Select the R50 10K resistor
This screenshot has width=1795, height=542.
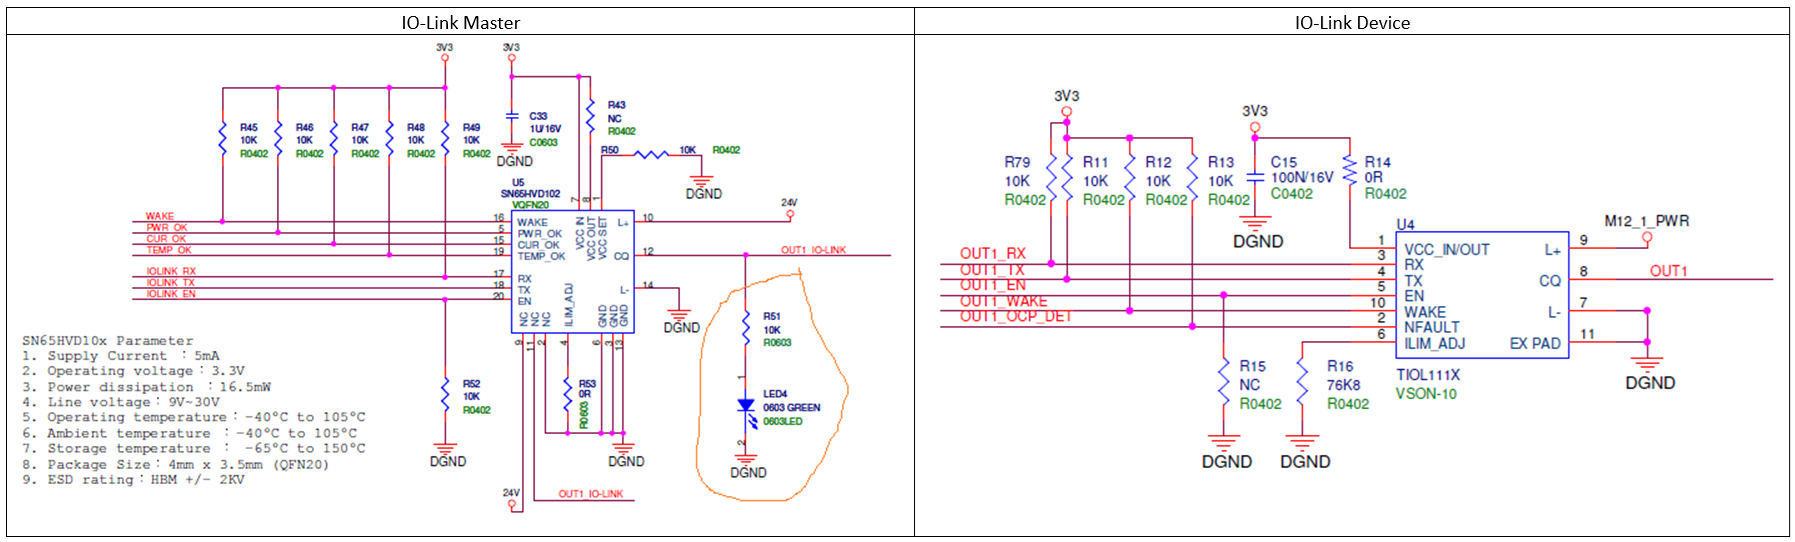[652, 154]
